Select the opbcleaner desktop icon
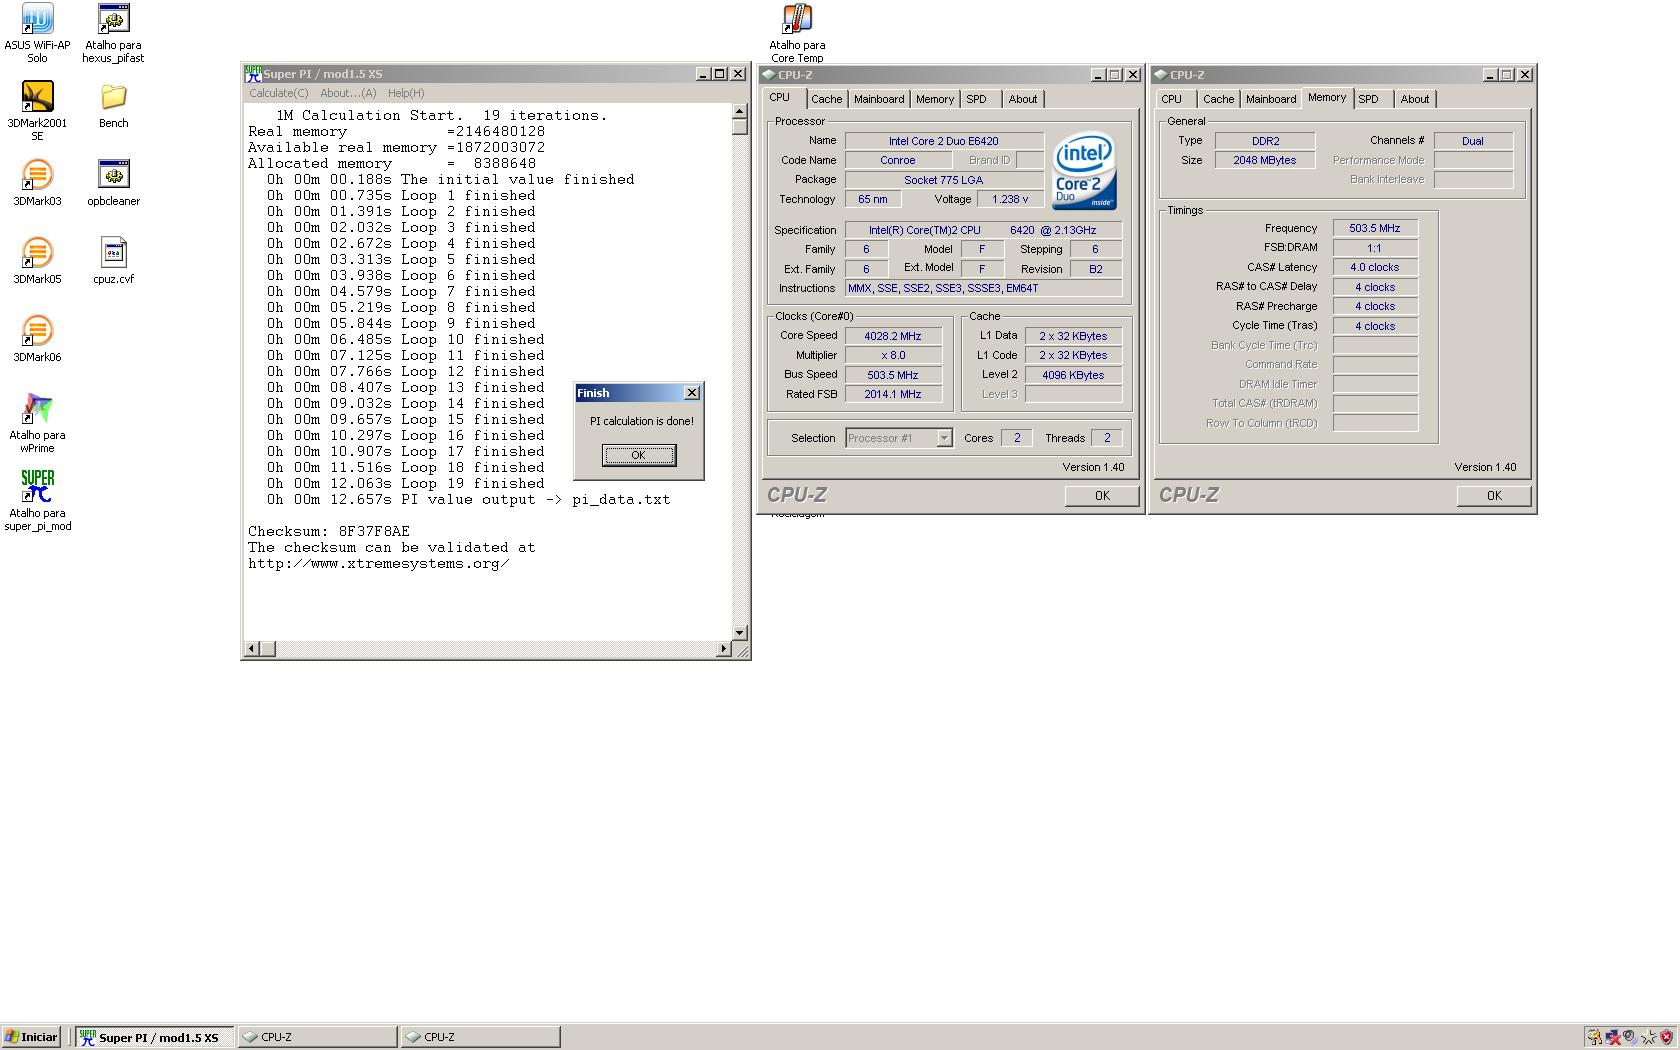This screenshot has width=1680, height=1050. pos(113,183)
